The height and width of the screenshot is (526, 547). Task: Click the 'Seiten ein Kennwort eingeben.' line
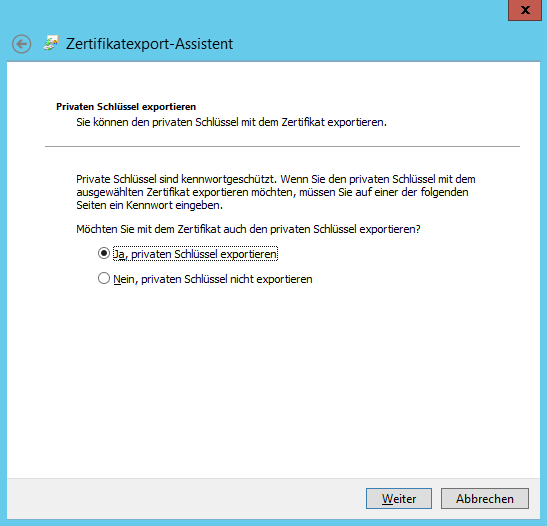tap(149, 205)
